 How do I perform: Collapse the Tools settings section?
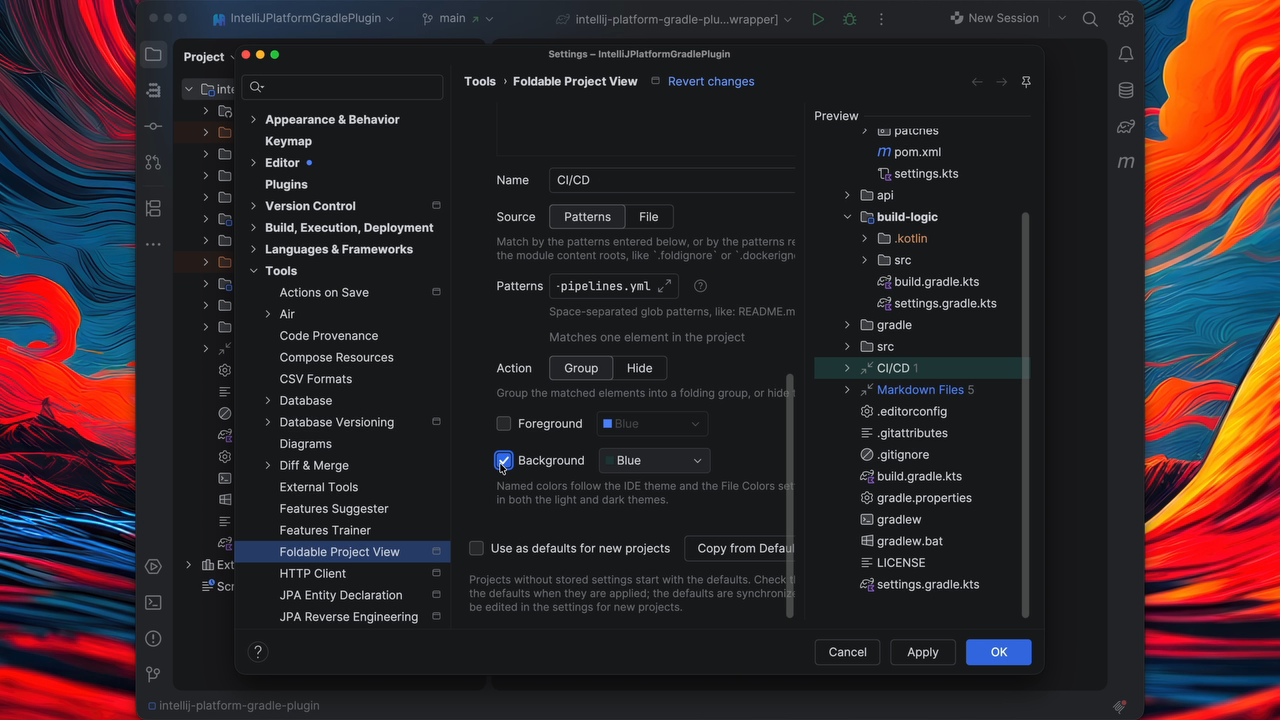pyautogui.click(x=254, y=271)
